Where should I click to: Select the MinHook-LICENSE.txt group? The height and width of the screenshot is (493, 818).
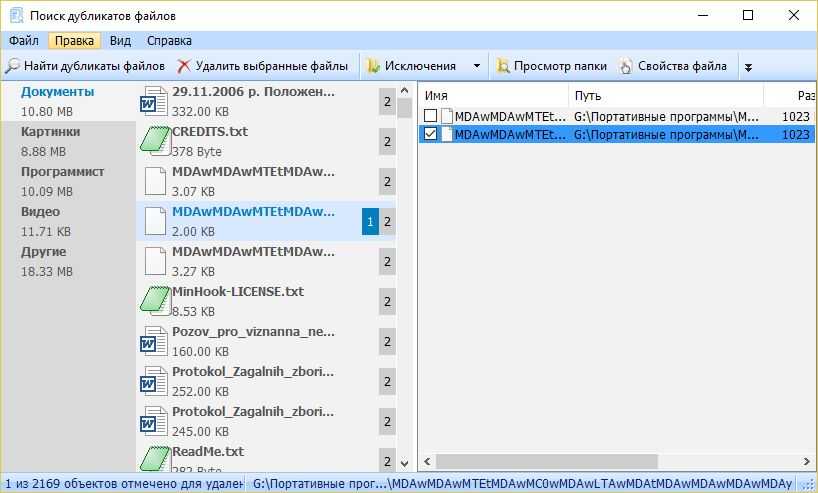click(266, 302)
